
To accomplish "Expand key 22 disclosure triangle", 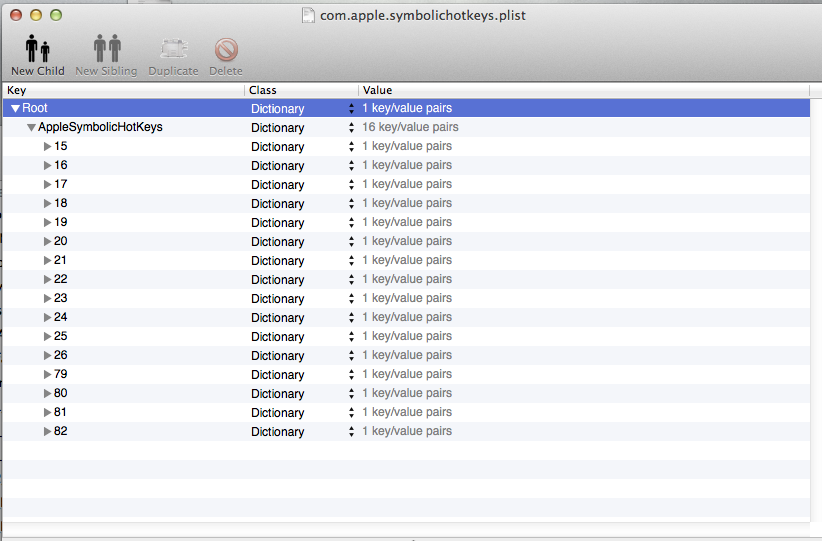I will pyautogui.click(x=47, y=279).
